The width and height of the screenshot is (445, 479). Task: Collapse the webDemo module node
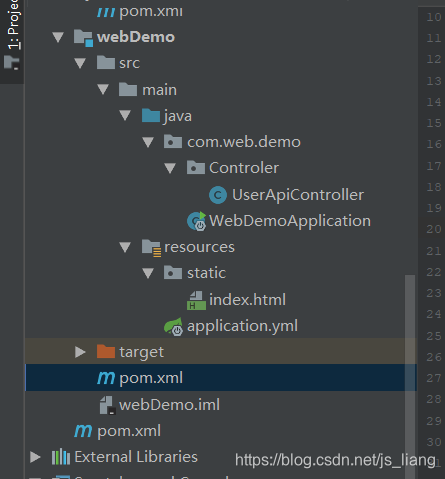pos(58,37)
